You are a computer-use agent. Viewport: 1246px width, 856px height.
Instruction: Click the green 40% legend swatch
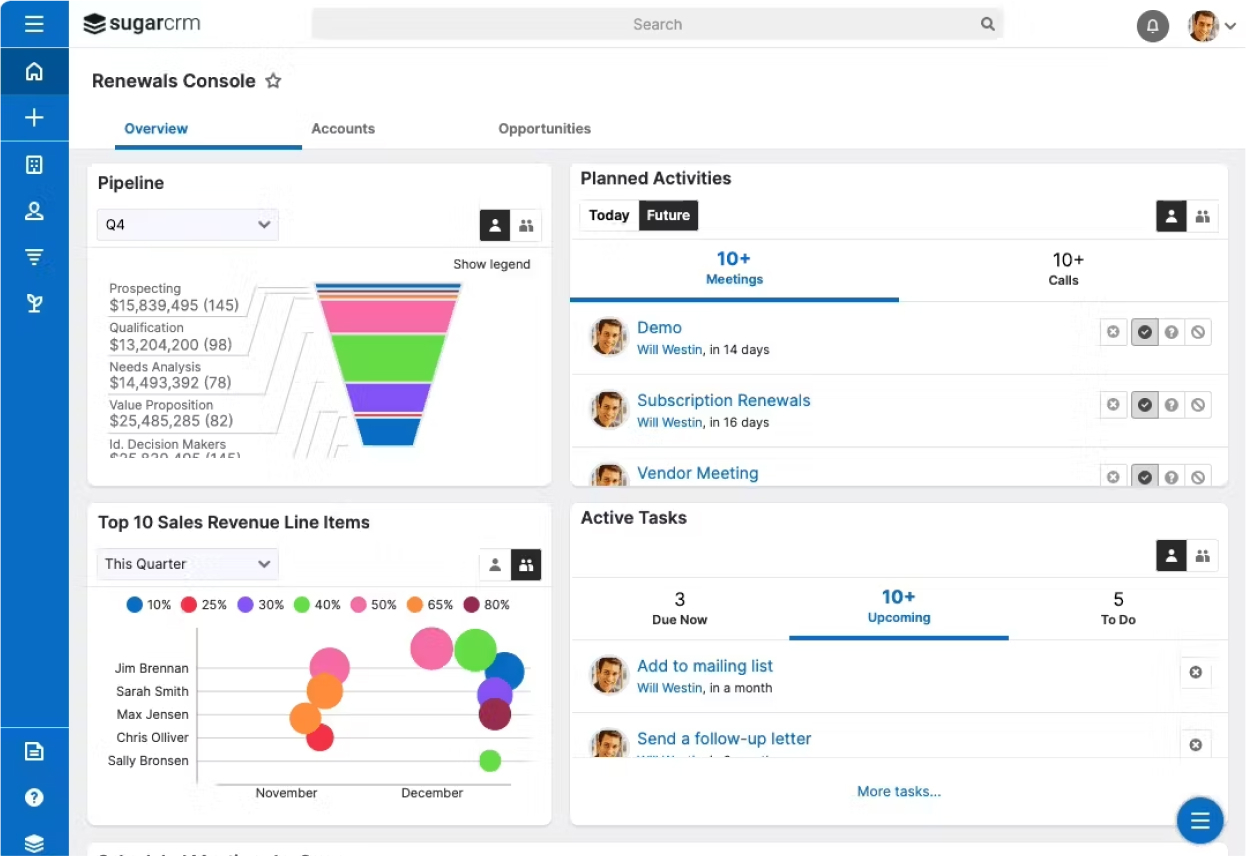click(302, 605)
